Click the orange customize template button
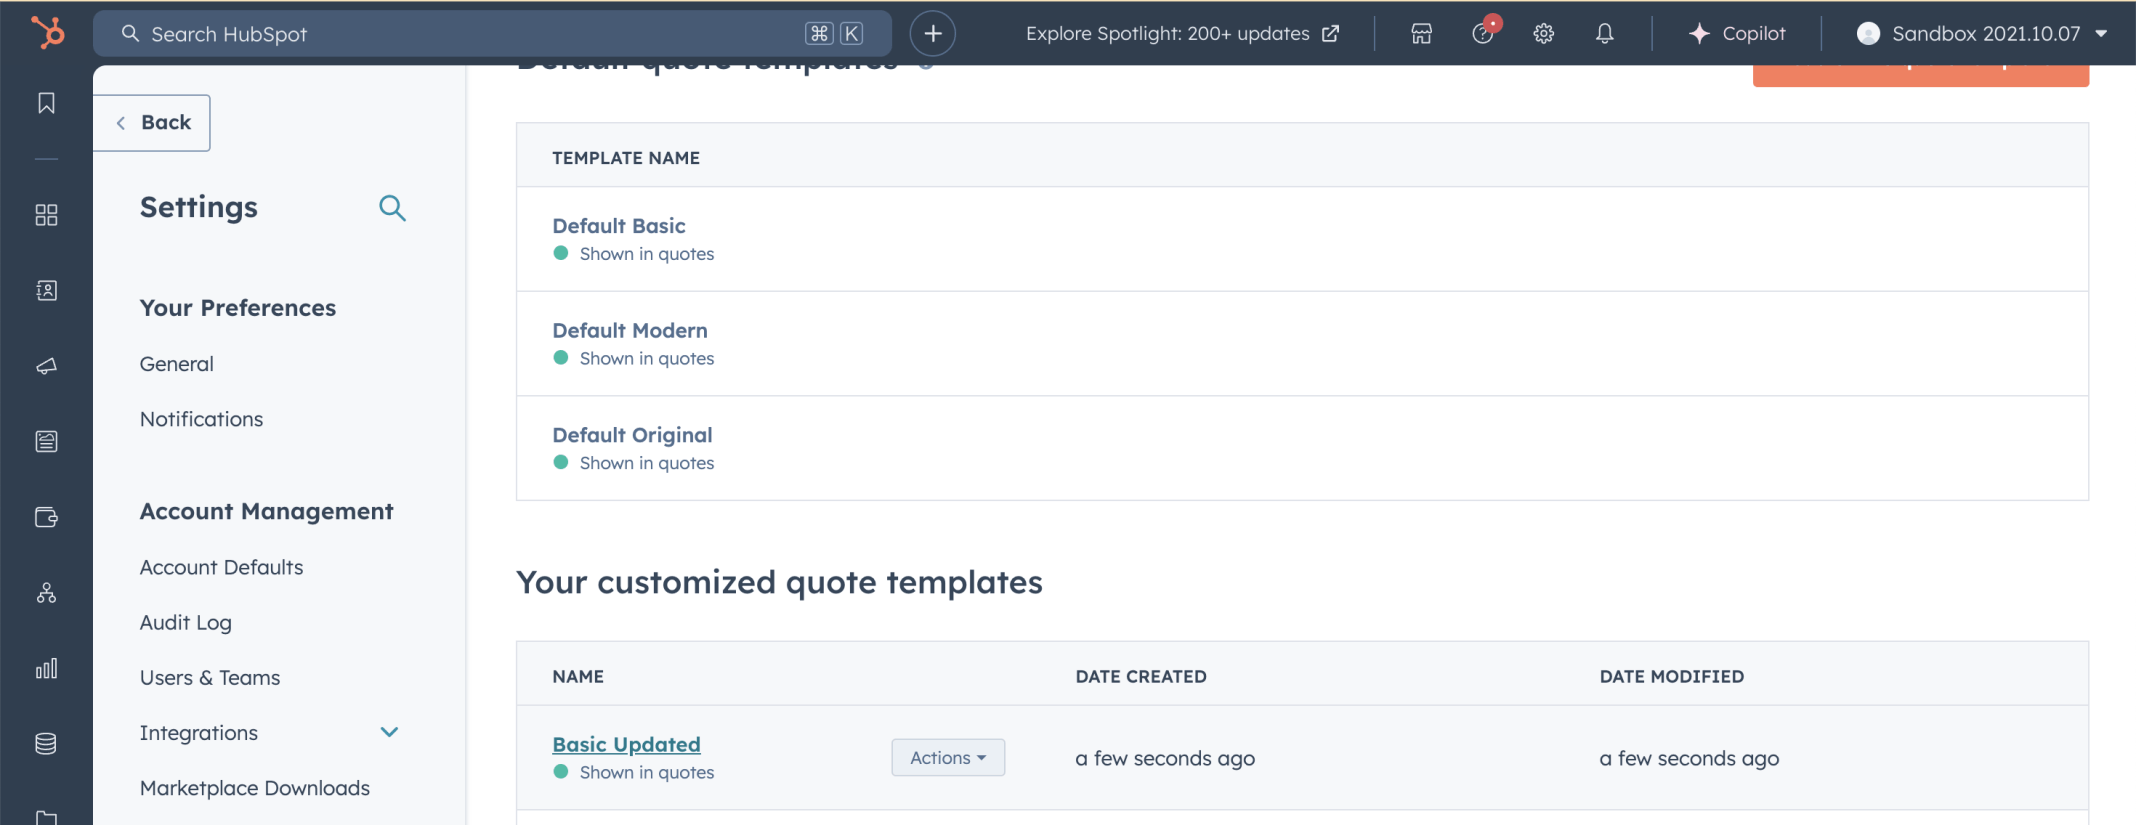2136x825 pixels. pos(1920,75)
